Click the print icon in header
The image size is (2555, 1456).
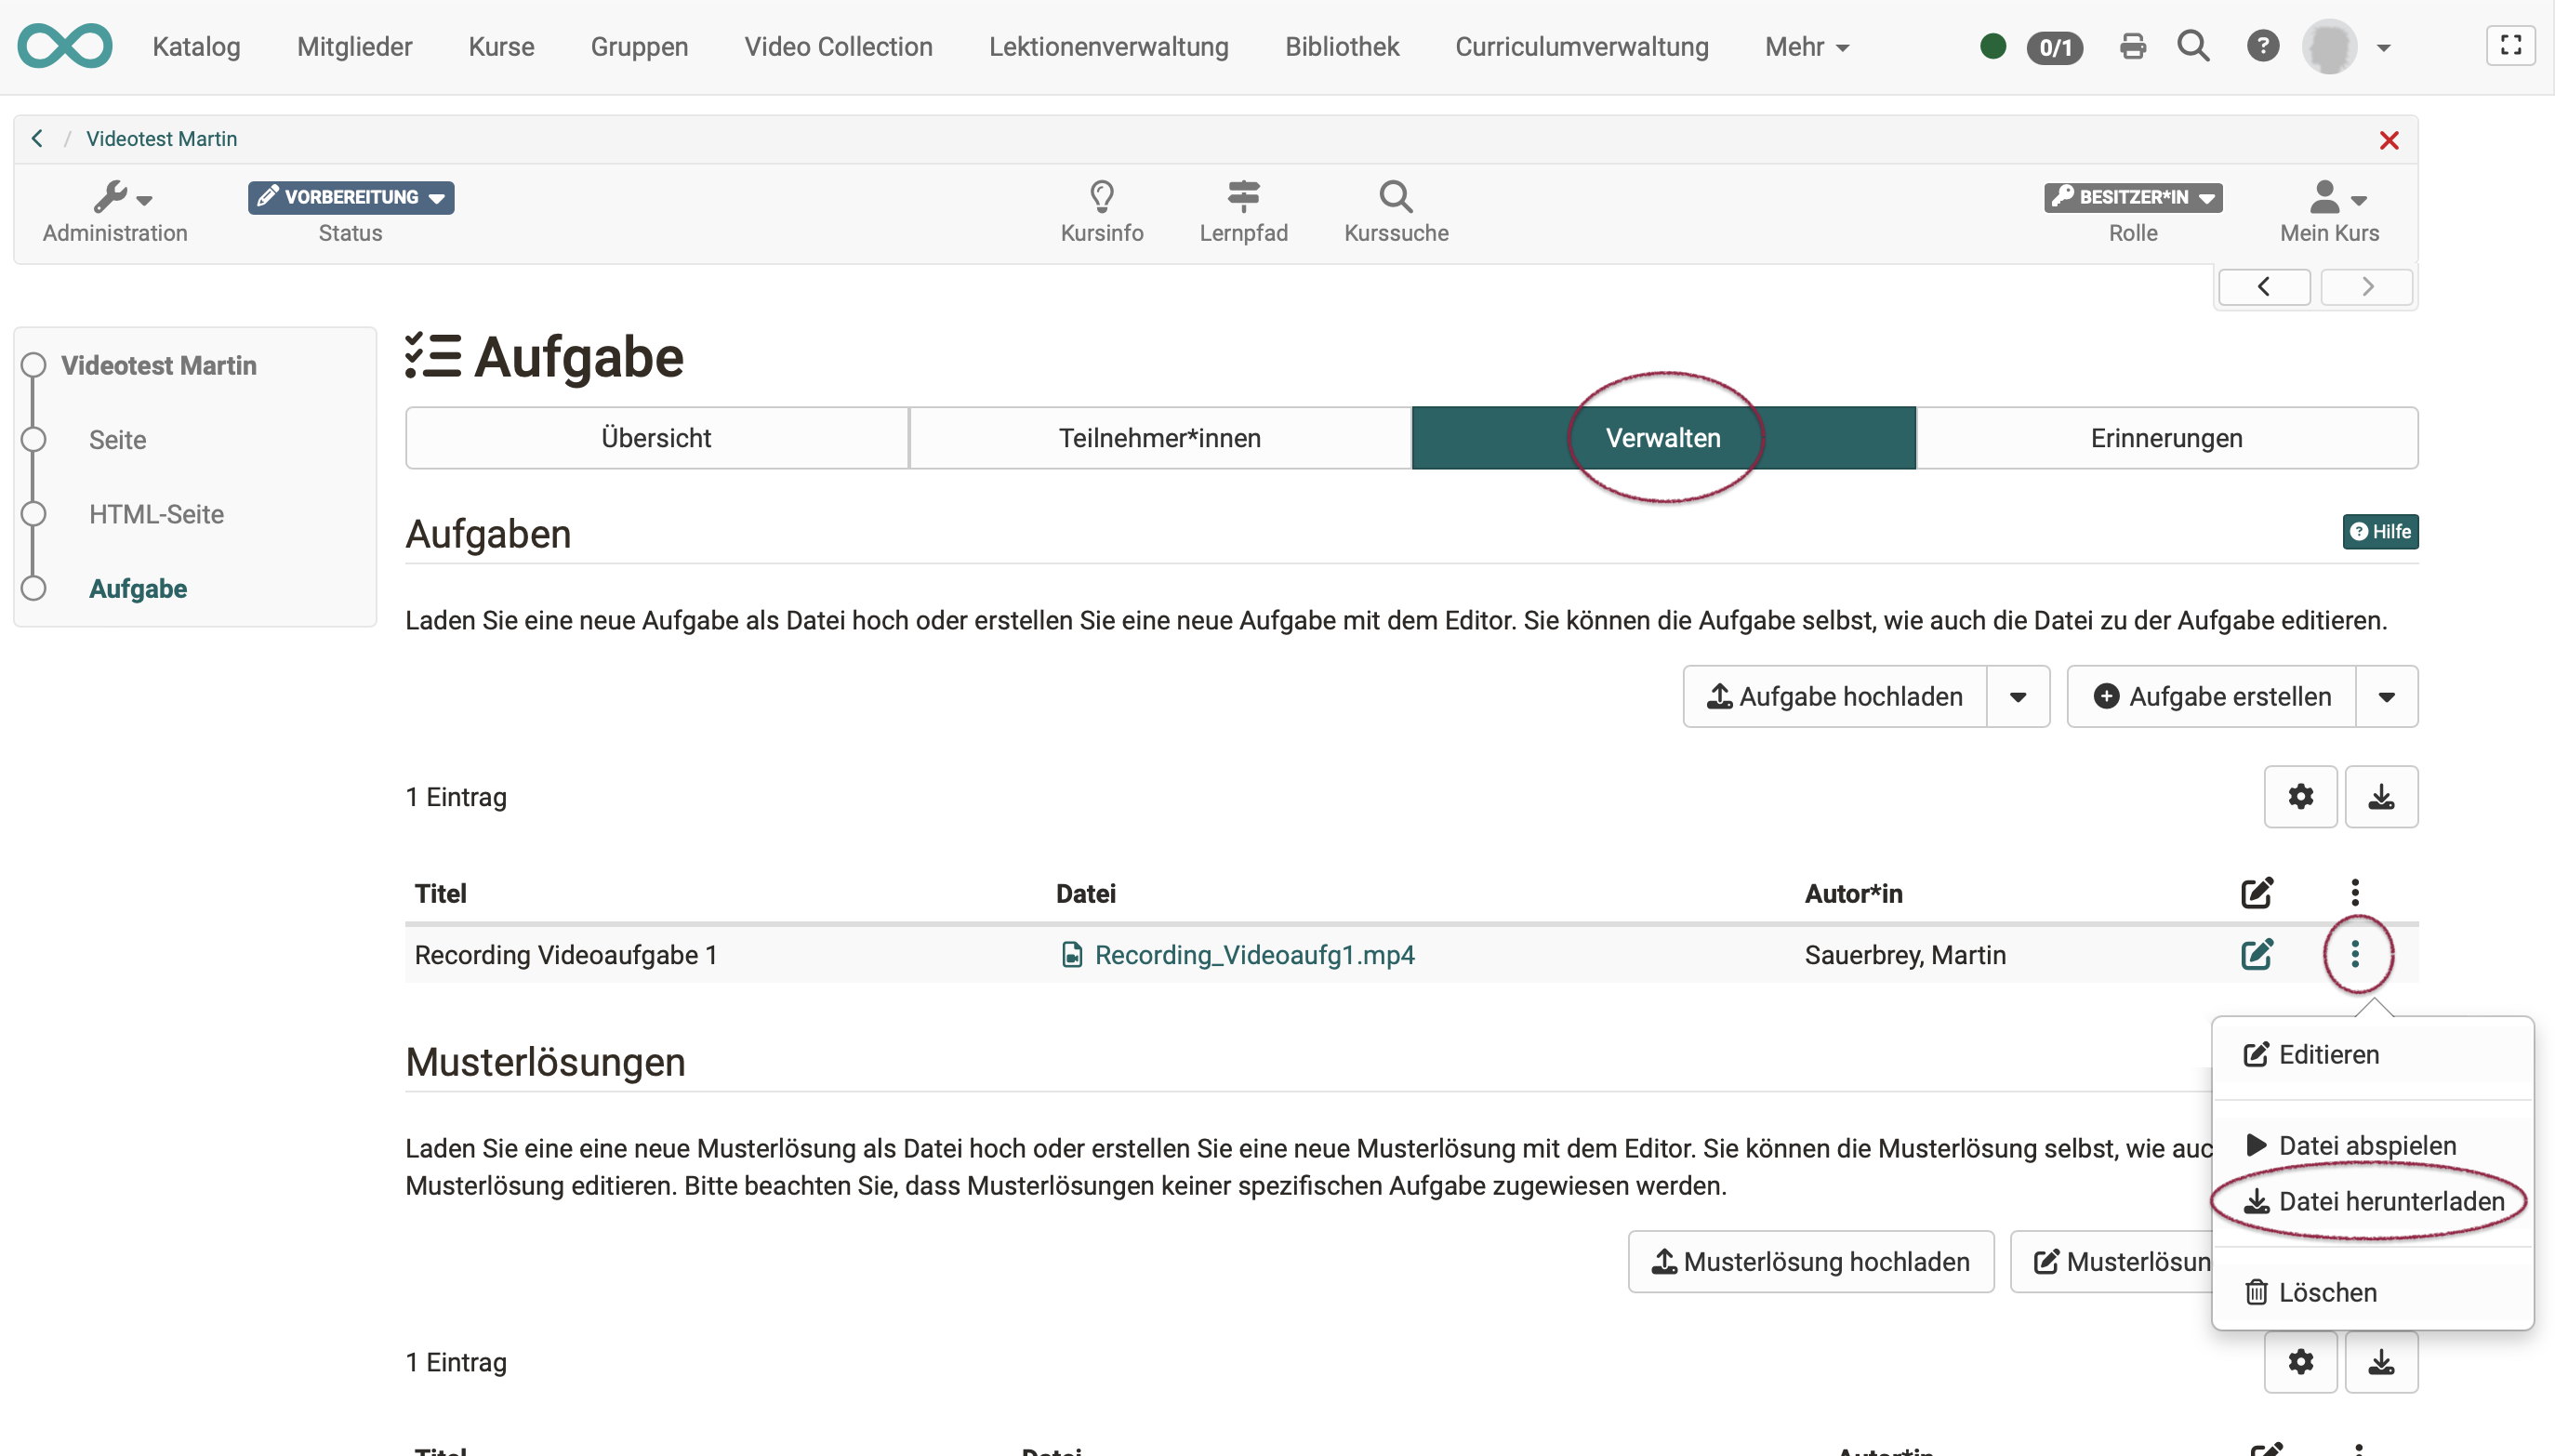click(x=2132, y=46)
